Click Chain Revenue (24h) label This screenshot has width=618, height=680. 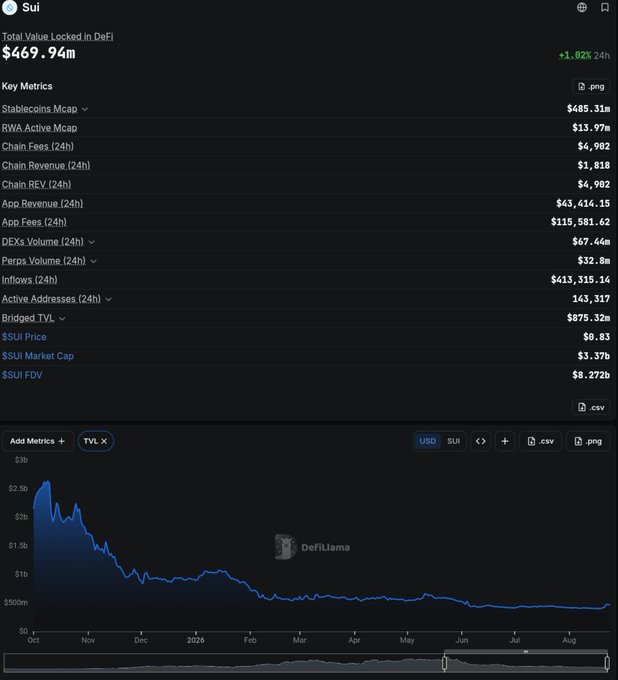[46, 166]
